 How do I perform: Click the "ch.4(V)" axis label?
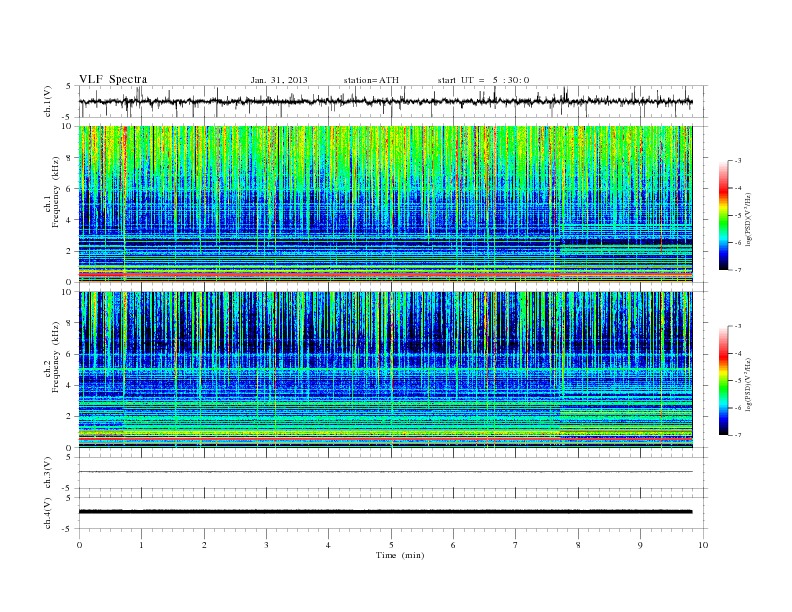[48, 513]
